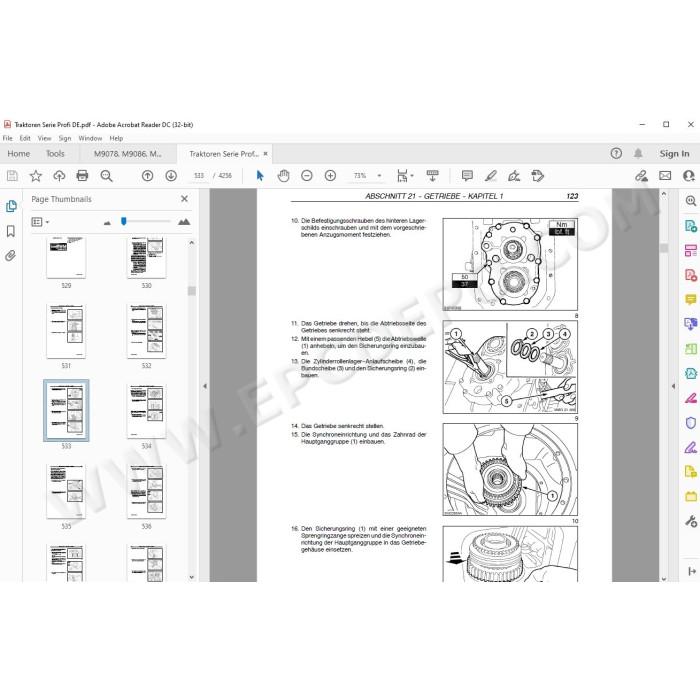
Task: Open the find text magnifier
Action: click(106, 176)
